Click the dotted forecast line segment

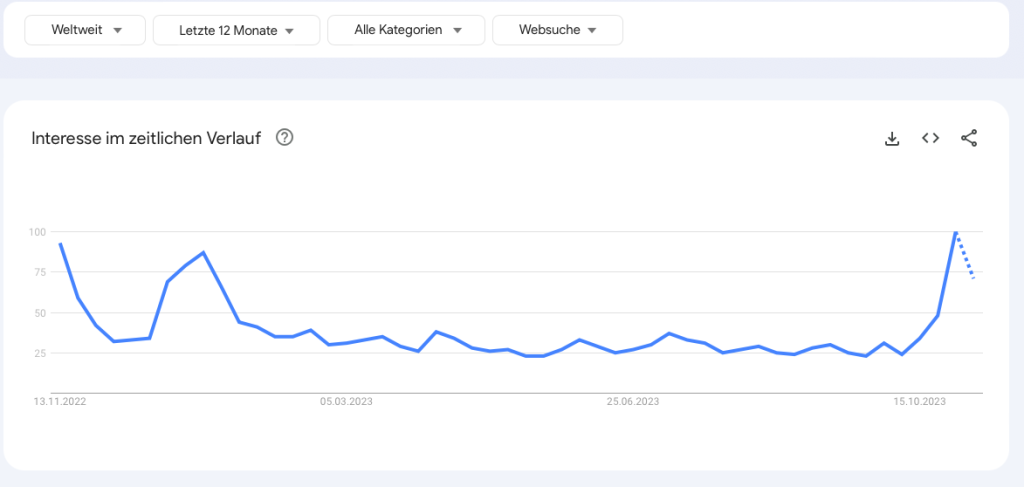(x=965, y=257)
